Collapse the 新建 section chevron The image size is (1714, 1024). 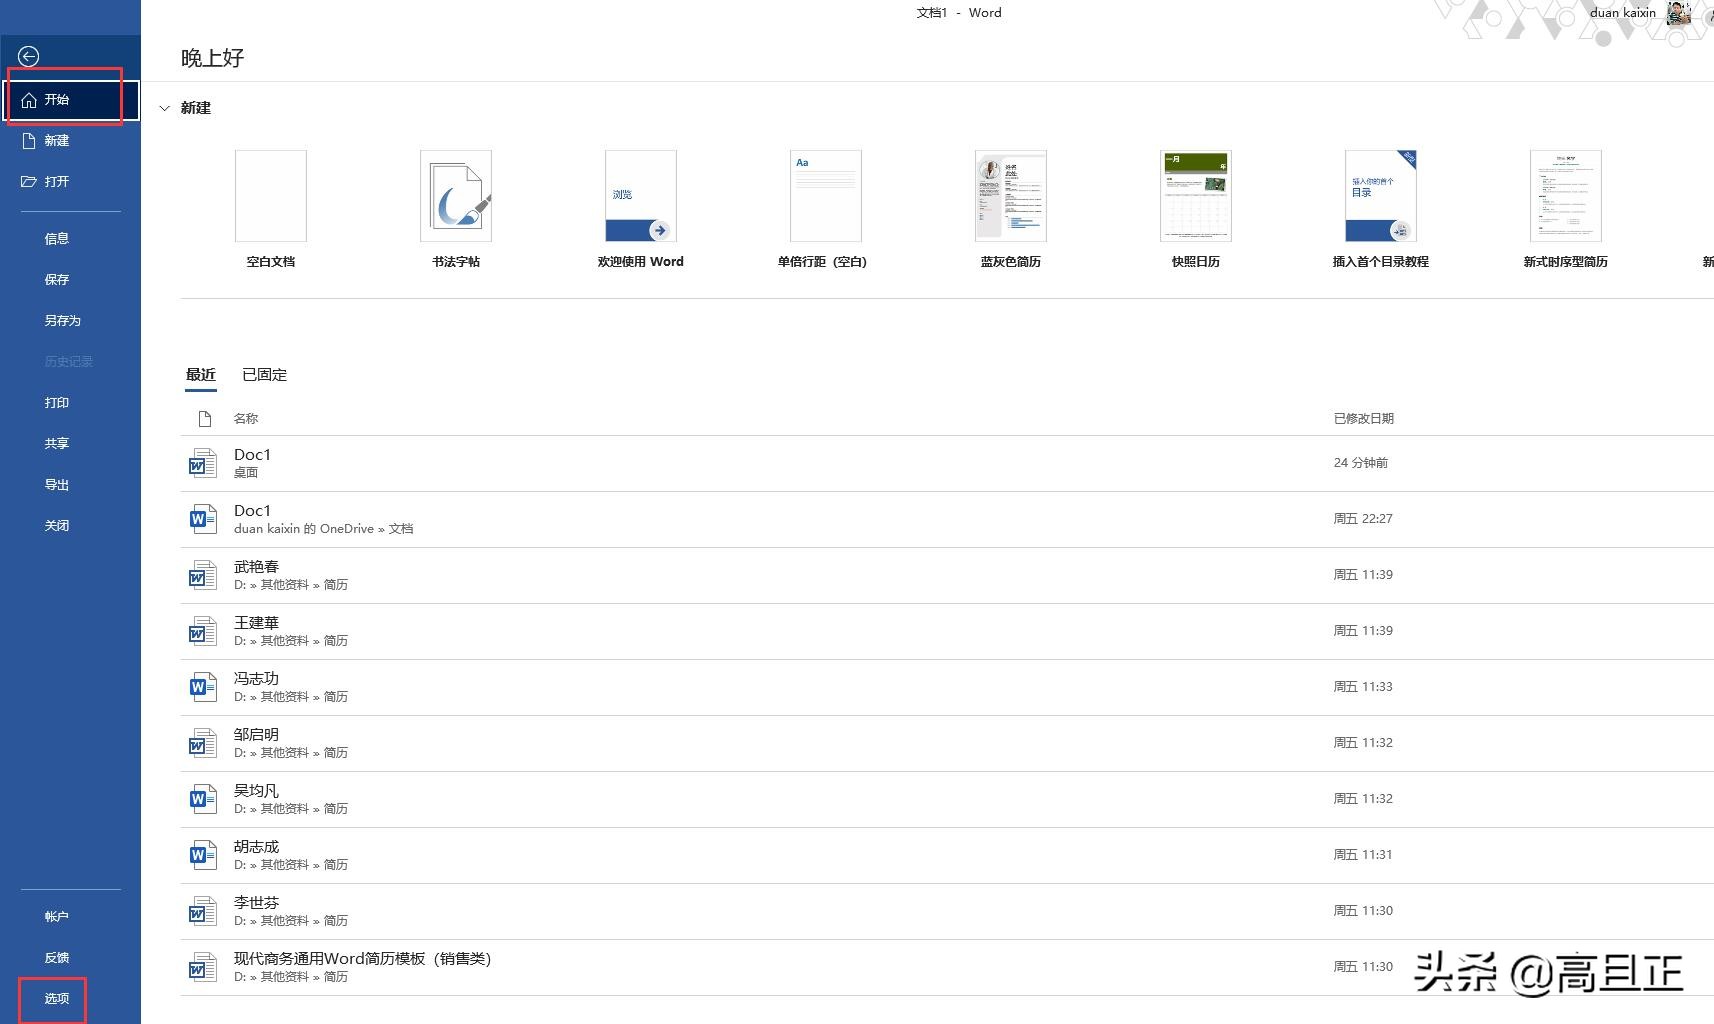coord(165,108)
